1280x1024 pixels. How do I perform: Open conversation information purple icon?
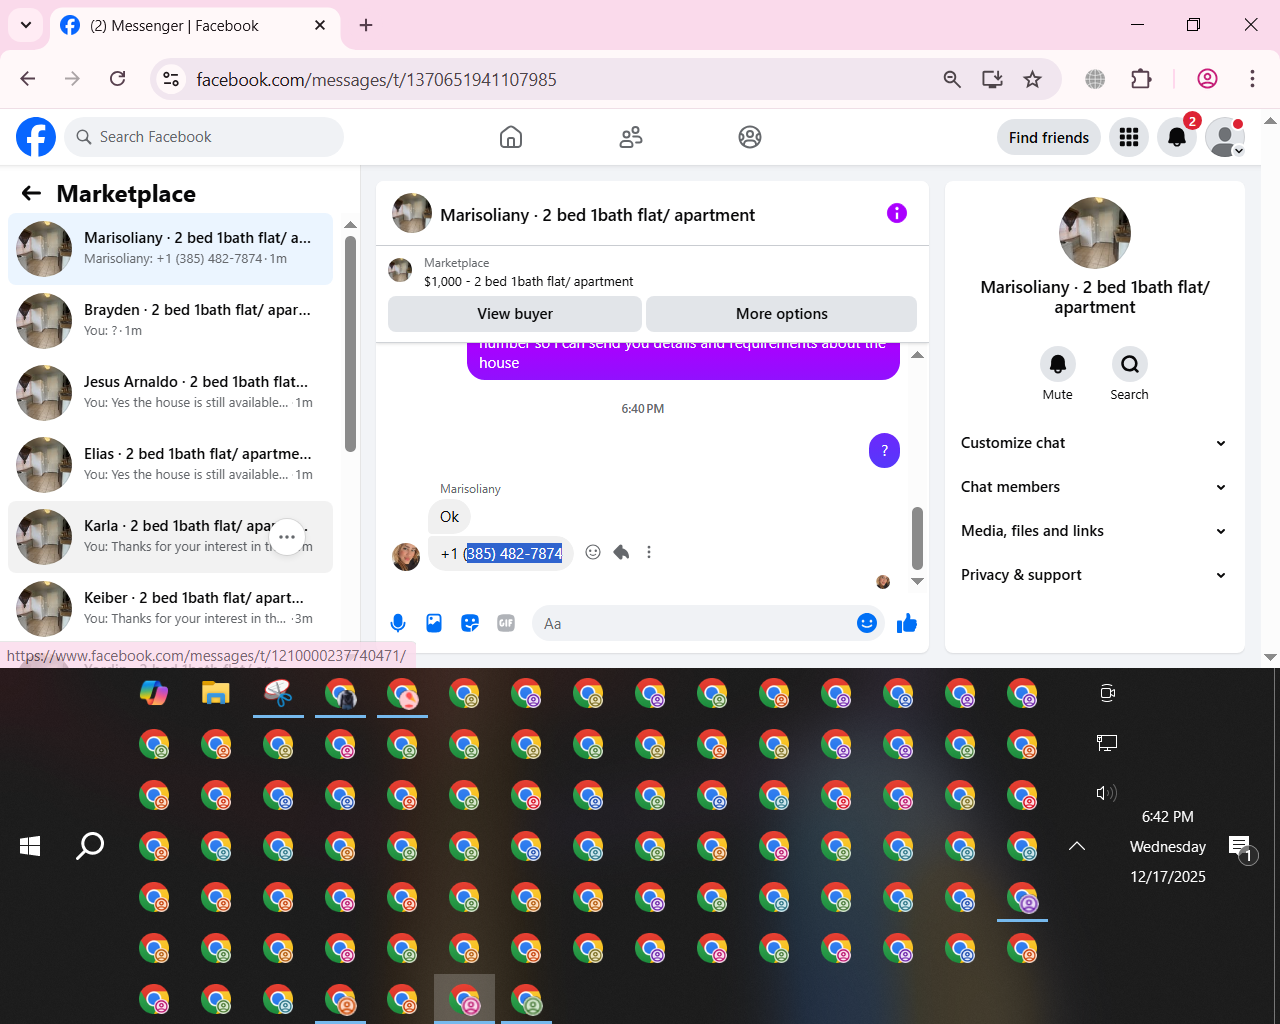point(897,213)
